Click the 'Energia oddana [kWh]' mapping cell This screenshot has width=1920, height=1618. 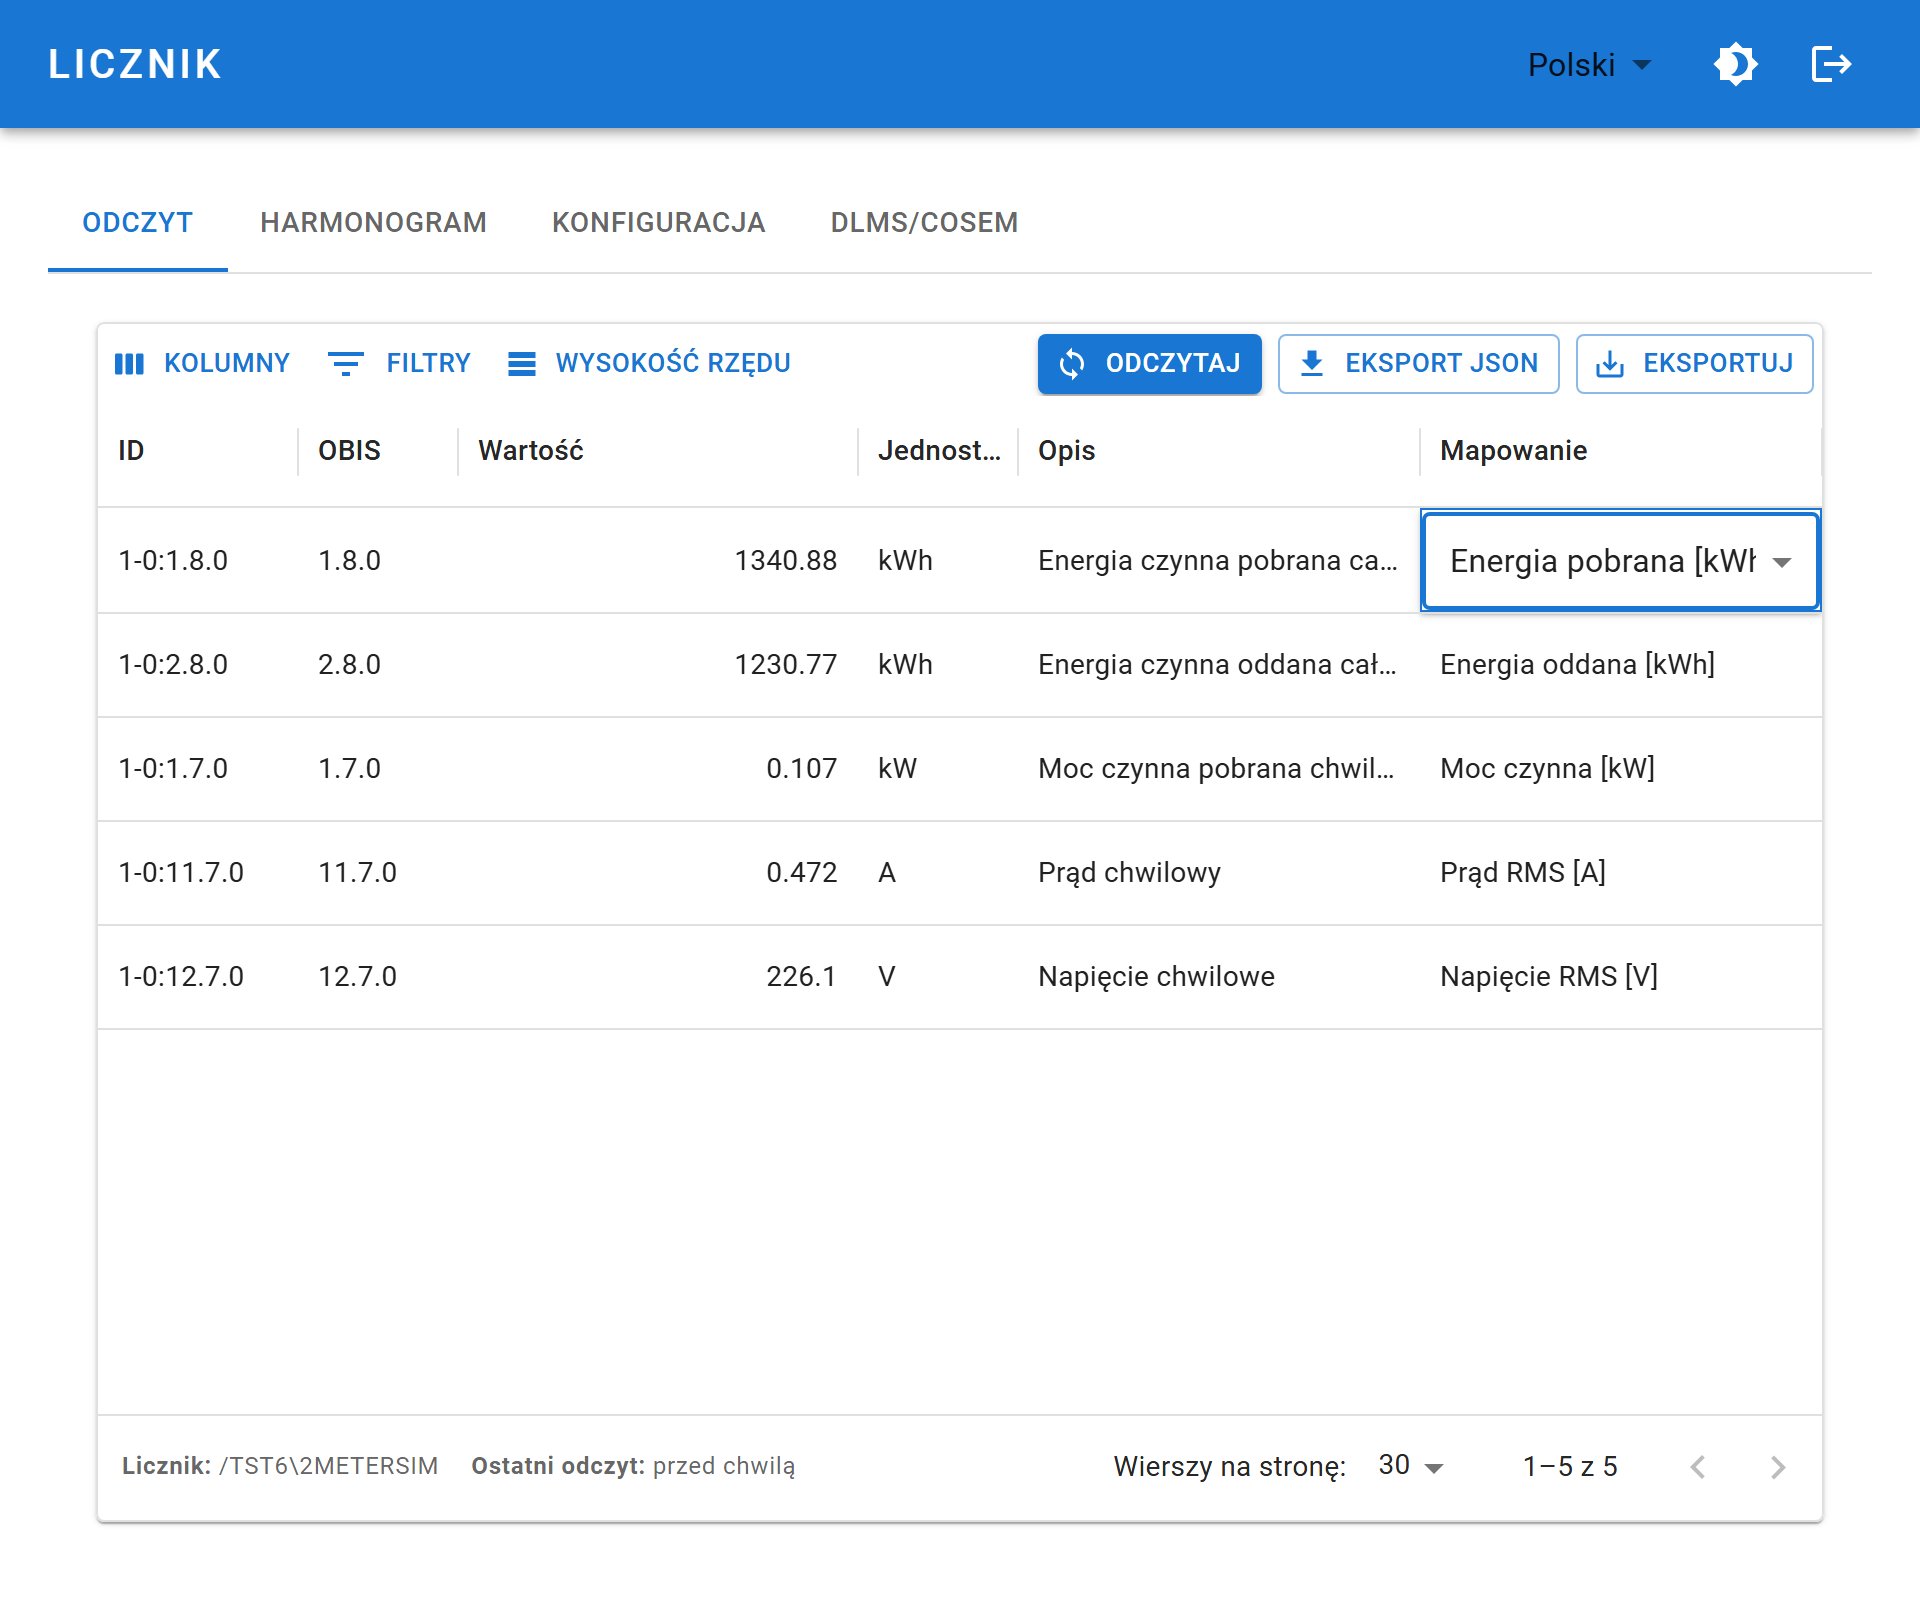(1621, 665)
